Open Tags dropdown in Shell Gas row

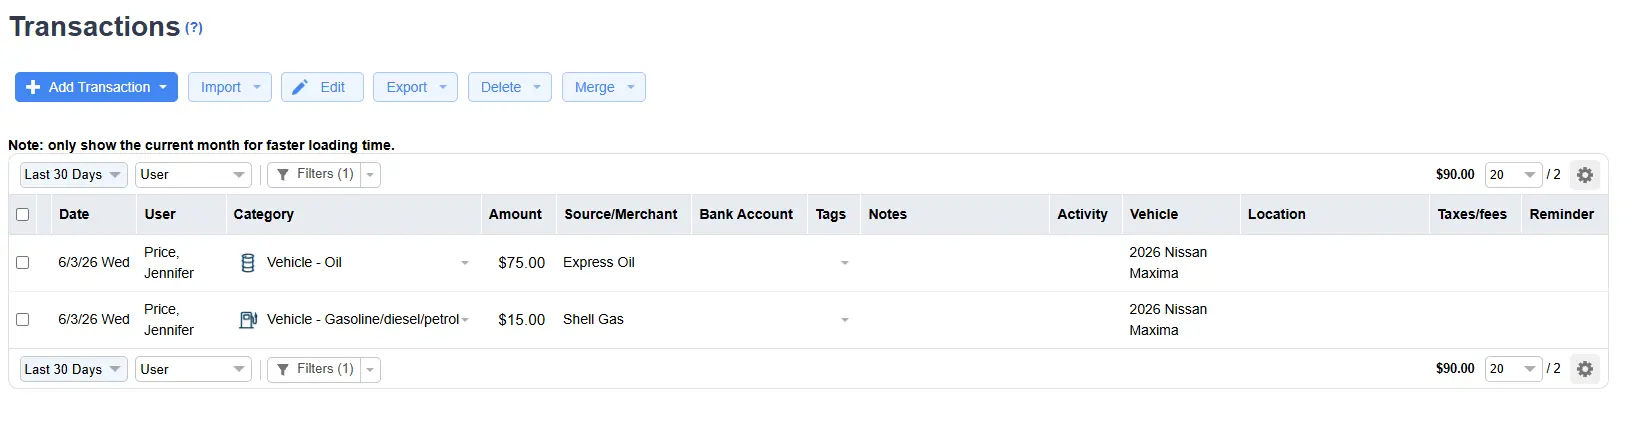(845, 320)
